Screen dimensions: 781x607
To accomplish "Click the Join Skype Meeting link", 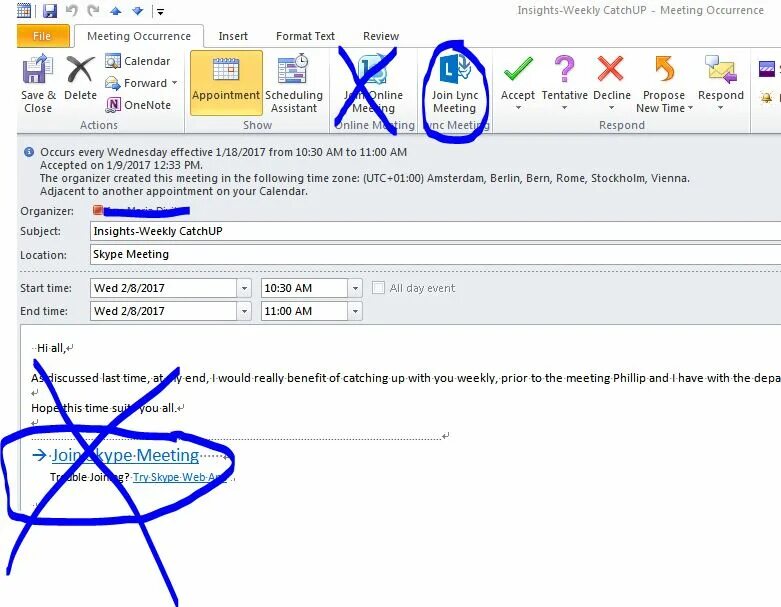I will tap(125, 455).
